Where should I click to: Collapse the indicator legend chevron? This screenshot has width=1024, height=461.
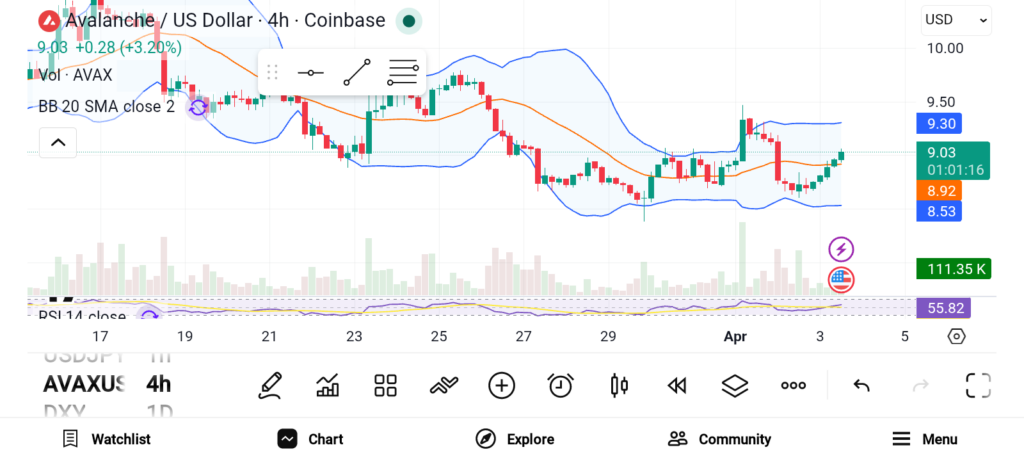(x=58, y=143)
